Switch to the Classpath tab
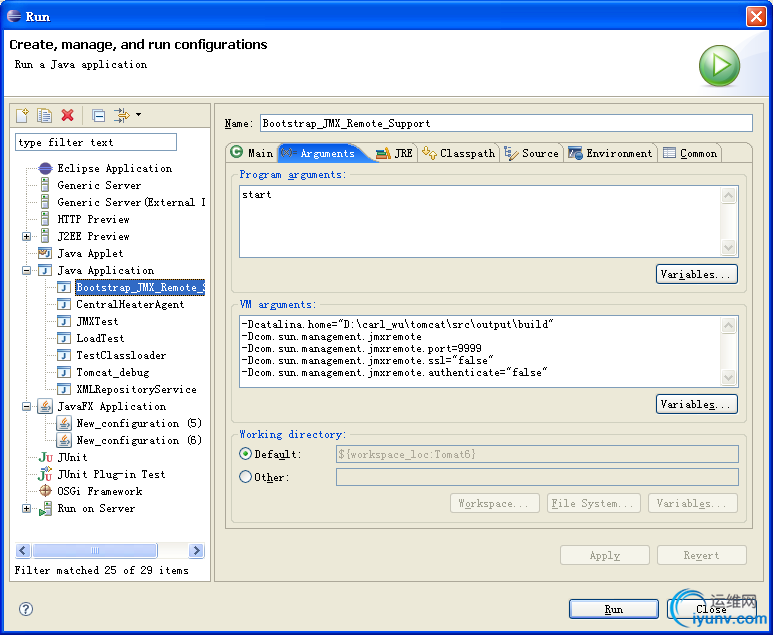 [x=458, y=153]
